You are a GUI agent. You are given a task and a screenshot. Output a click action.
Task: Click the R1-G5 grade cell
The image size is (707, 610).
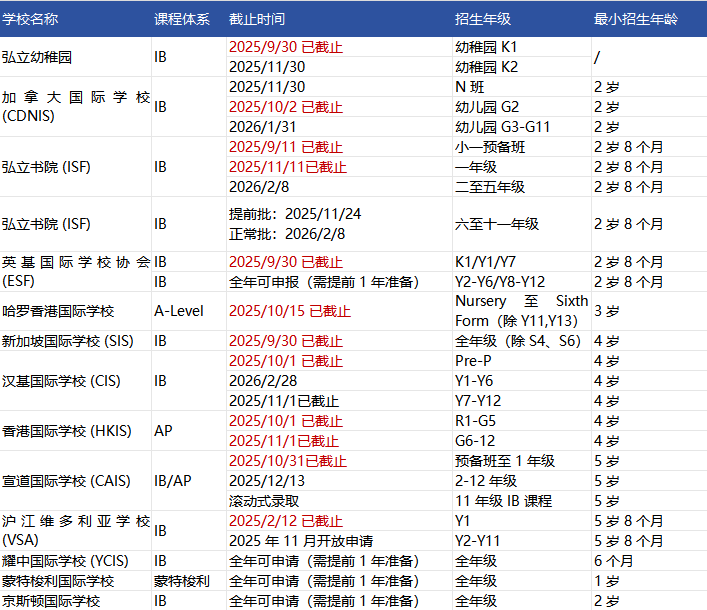[x=522, y=421]
